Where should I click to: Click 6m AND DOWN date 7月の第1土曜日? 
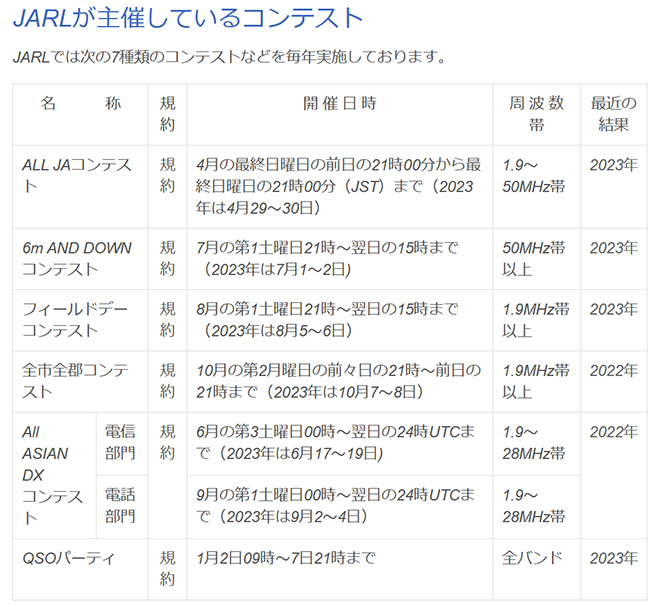(327, 258)
